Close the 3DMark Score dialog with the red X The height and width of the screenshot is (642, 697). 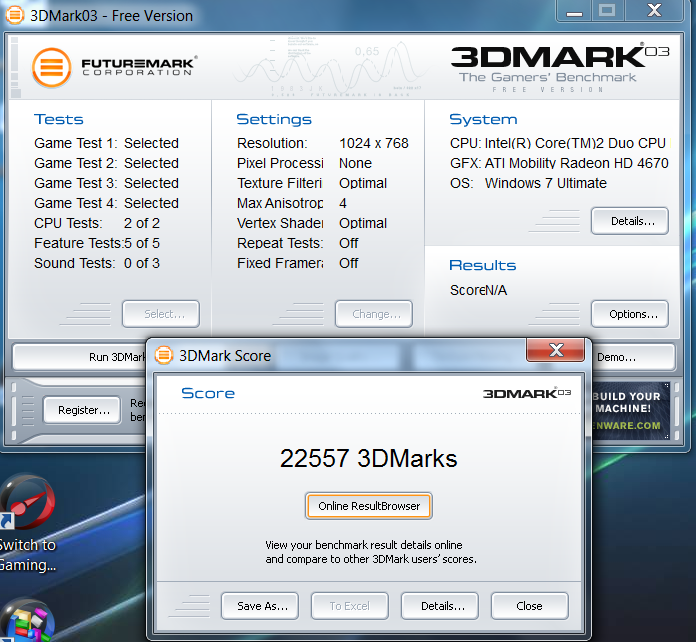(556, 350)
